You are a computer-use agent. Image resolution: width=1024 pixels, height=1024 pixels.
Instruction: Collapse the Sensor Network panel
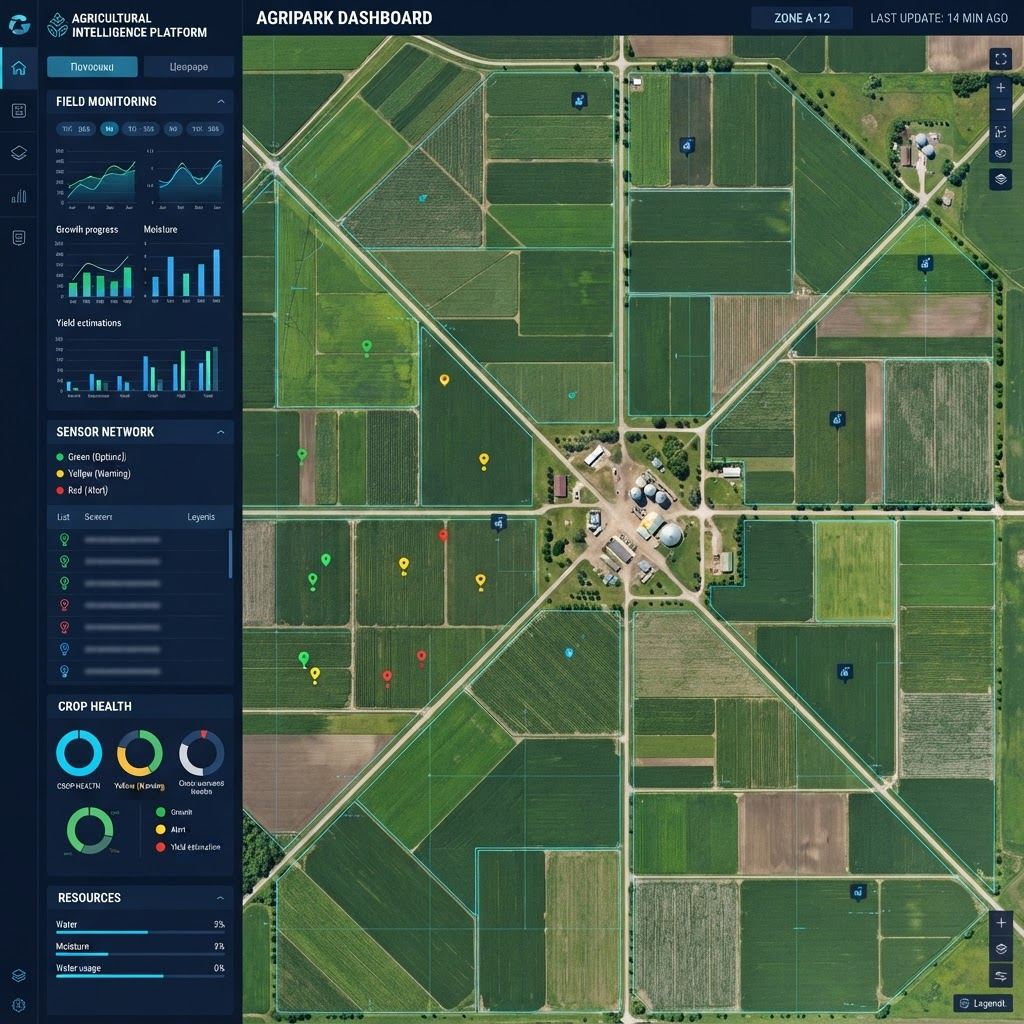point(221,432)
